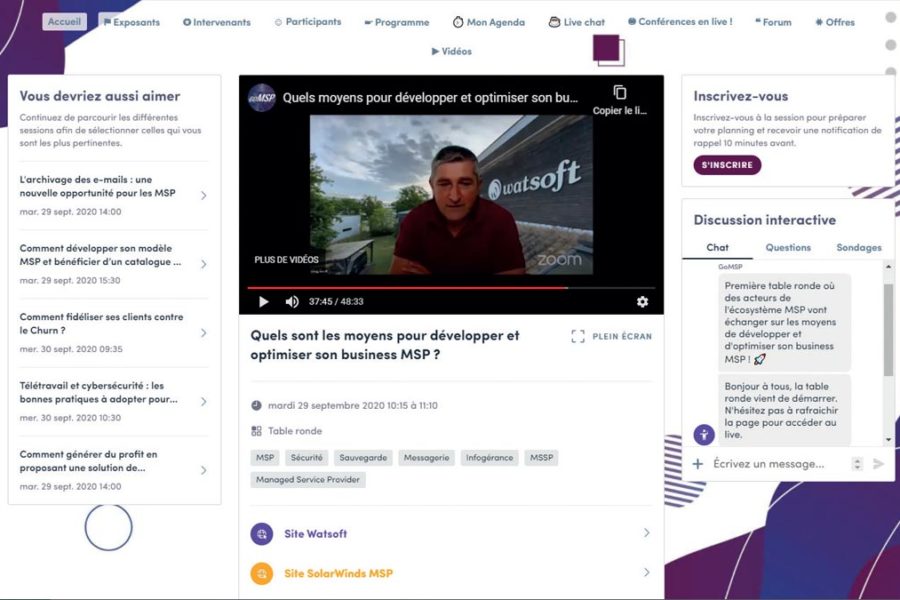Viewport: 900px width, 600px height.
Task: Click the plus icon beside message field
Action: pos(697,464)
